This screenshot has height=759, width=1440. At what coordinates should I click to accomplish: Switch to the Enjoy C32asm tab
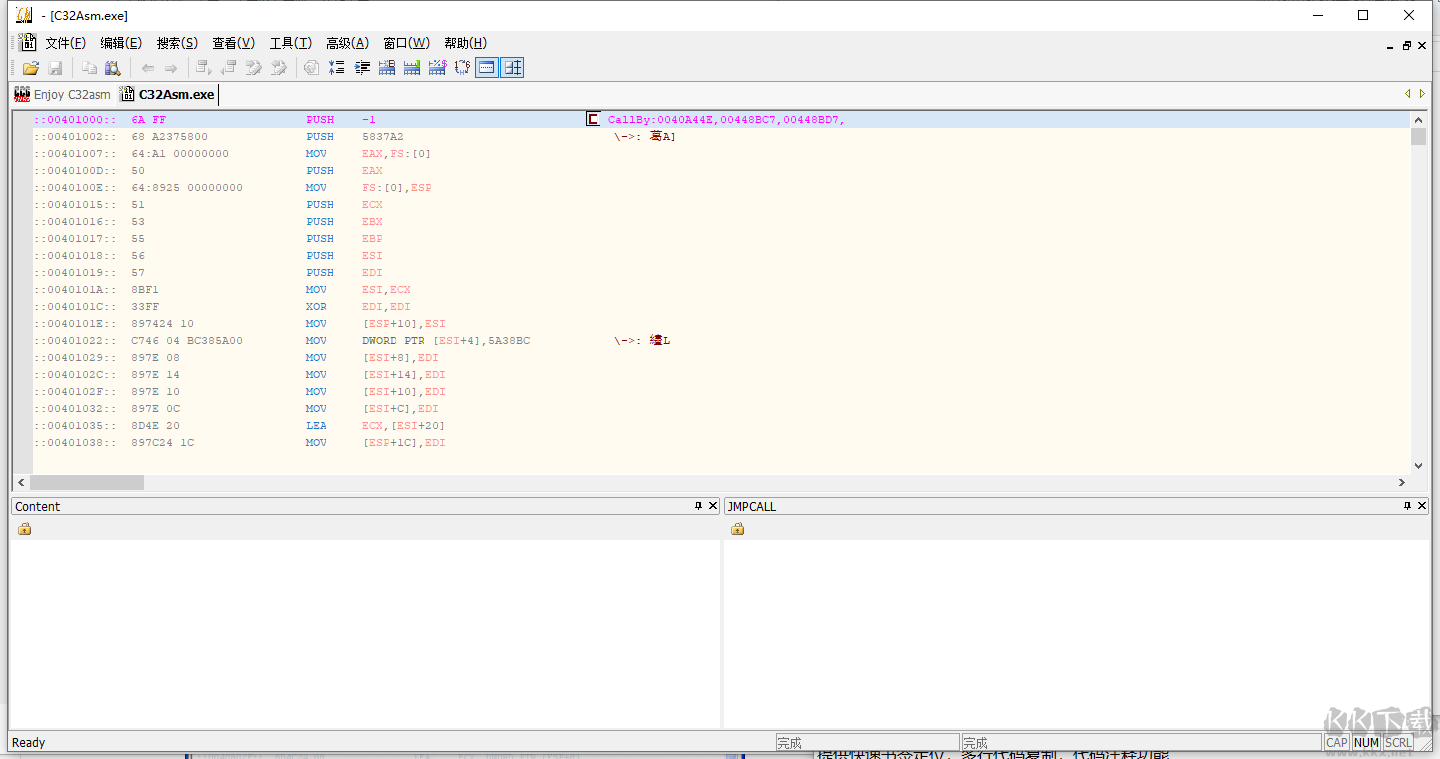[x=62, y=94]
